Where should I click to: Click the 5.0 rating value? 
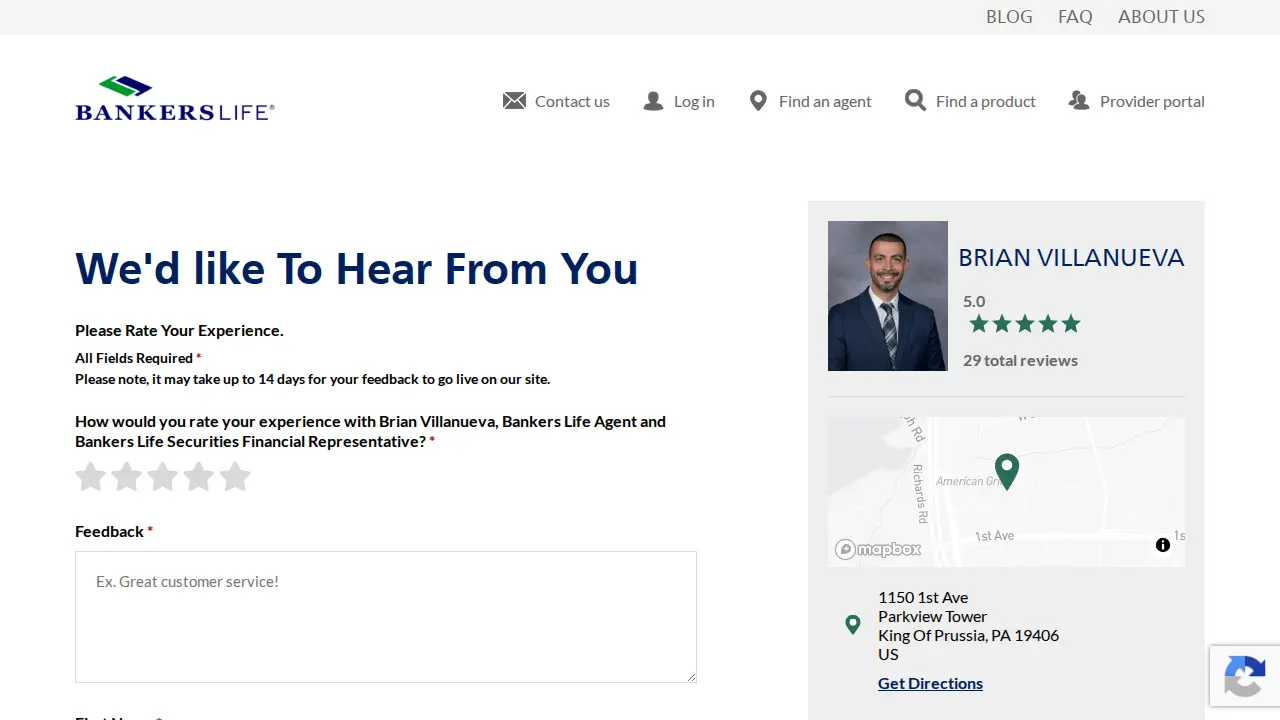pos(974,301)
